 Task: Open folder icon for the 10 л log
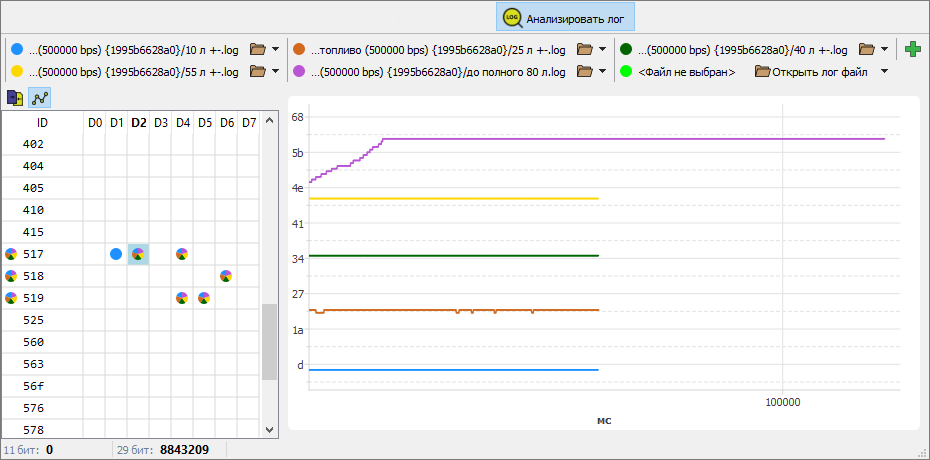click(258, 49)
